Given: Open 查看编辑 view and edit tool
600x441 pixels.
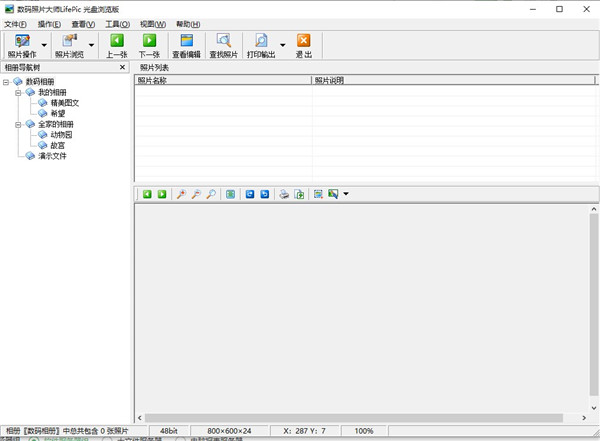Looking at the screenshot, I should (x=186, y=45).
